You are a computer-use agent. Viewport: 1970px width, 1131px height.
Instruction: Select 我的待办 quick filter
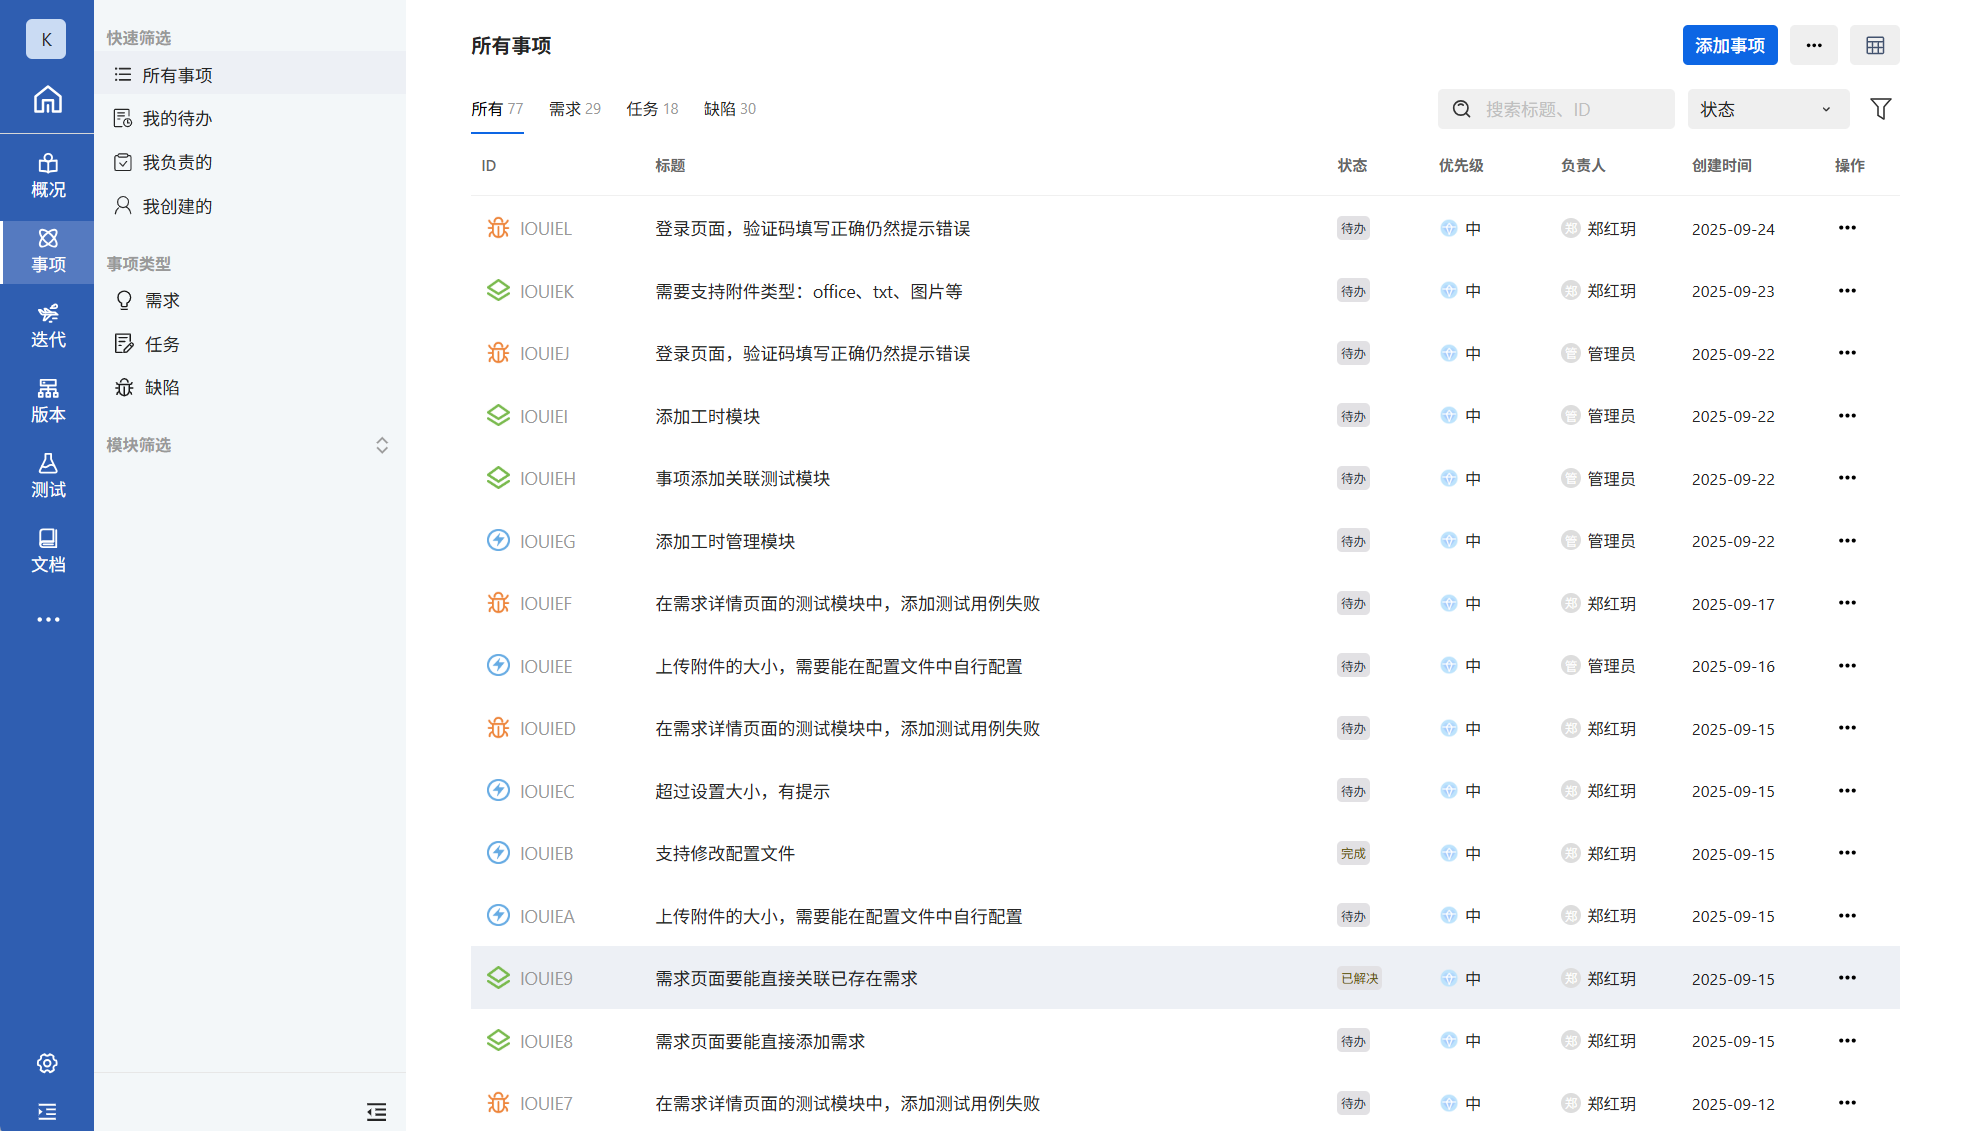coord(177,119)
